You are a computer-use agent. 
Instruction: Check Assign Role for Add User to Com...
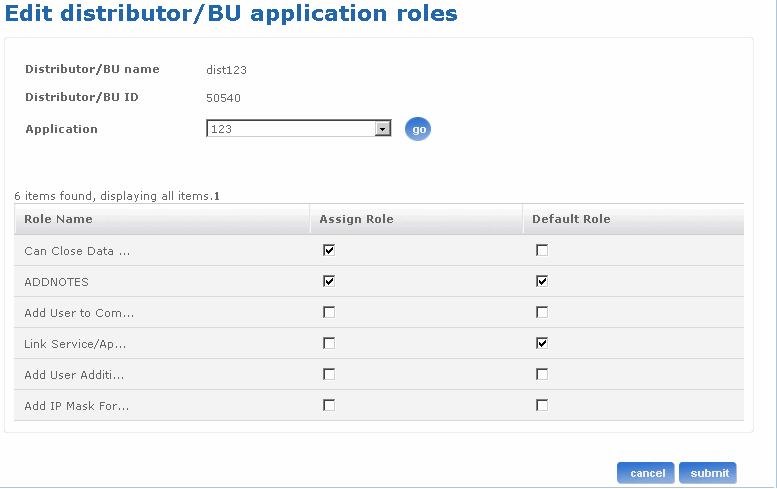[x=329, y=312]
